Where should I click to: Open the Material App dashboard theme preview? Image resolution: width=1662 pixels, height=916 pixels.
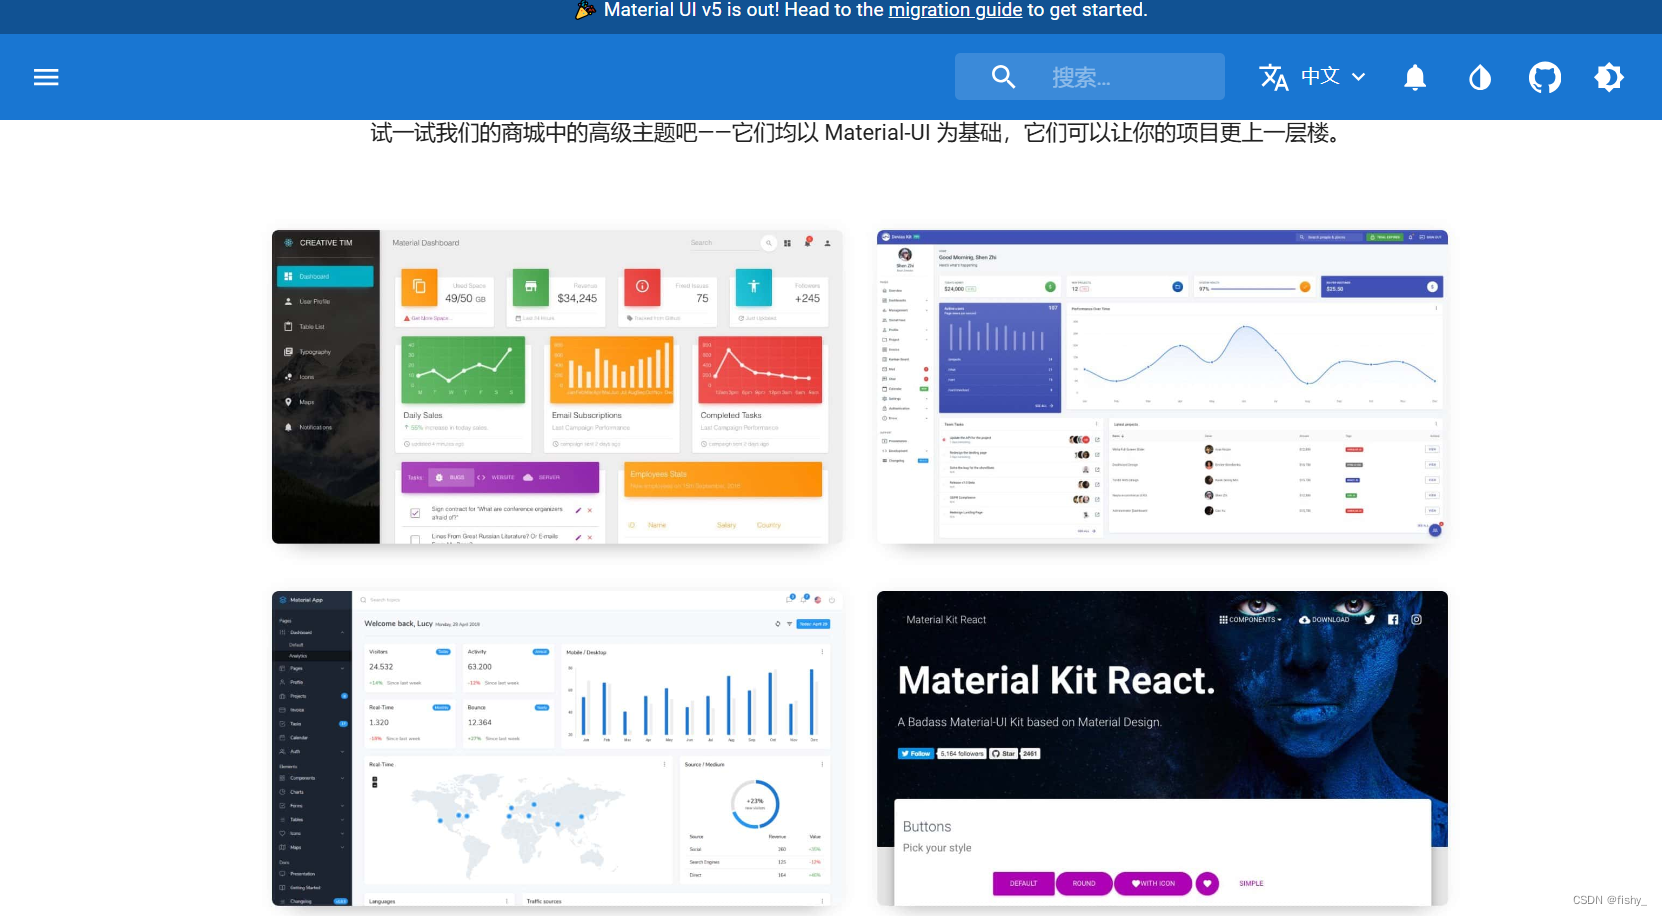[x=557, y=749]
